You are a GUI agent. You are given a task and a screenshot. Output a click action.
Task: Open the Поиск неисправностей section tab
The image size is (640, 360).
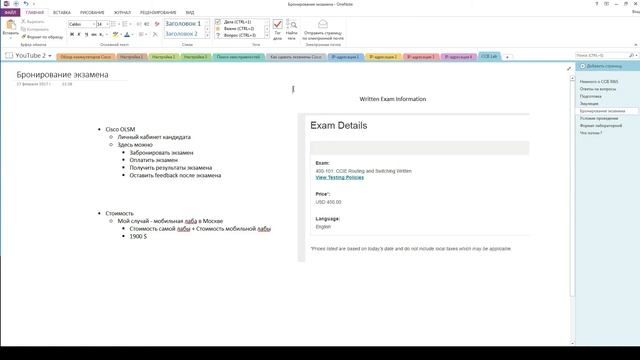click(238, 57)
